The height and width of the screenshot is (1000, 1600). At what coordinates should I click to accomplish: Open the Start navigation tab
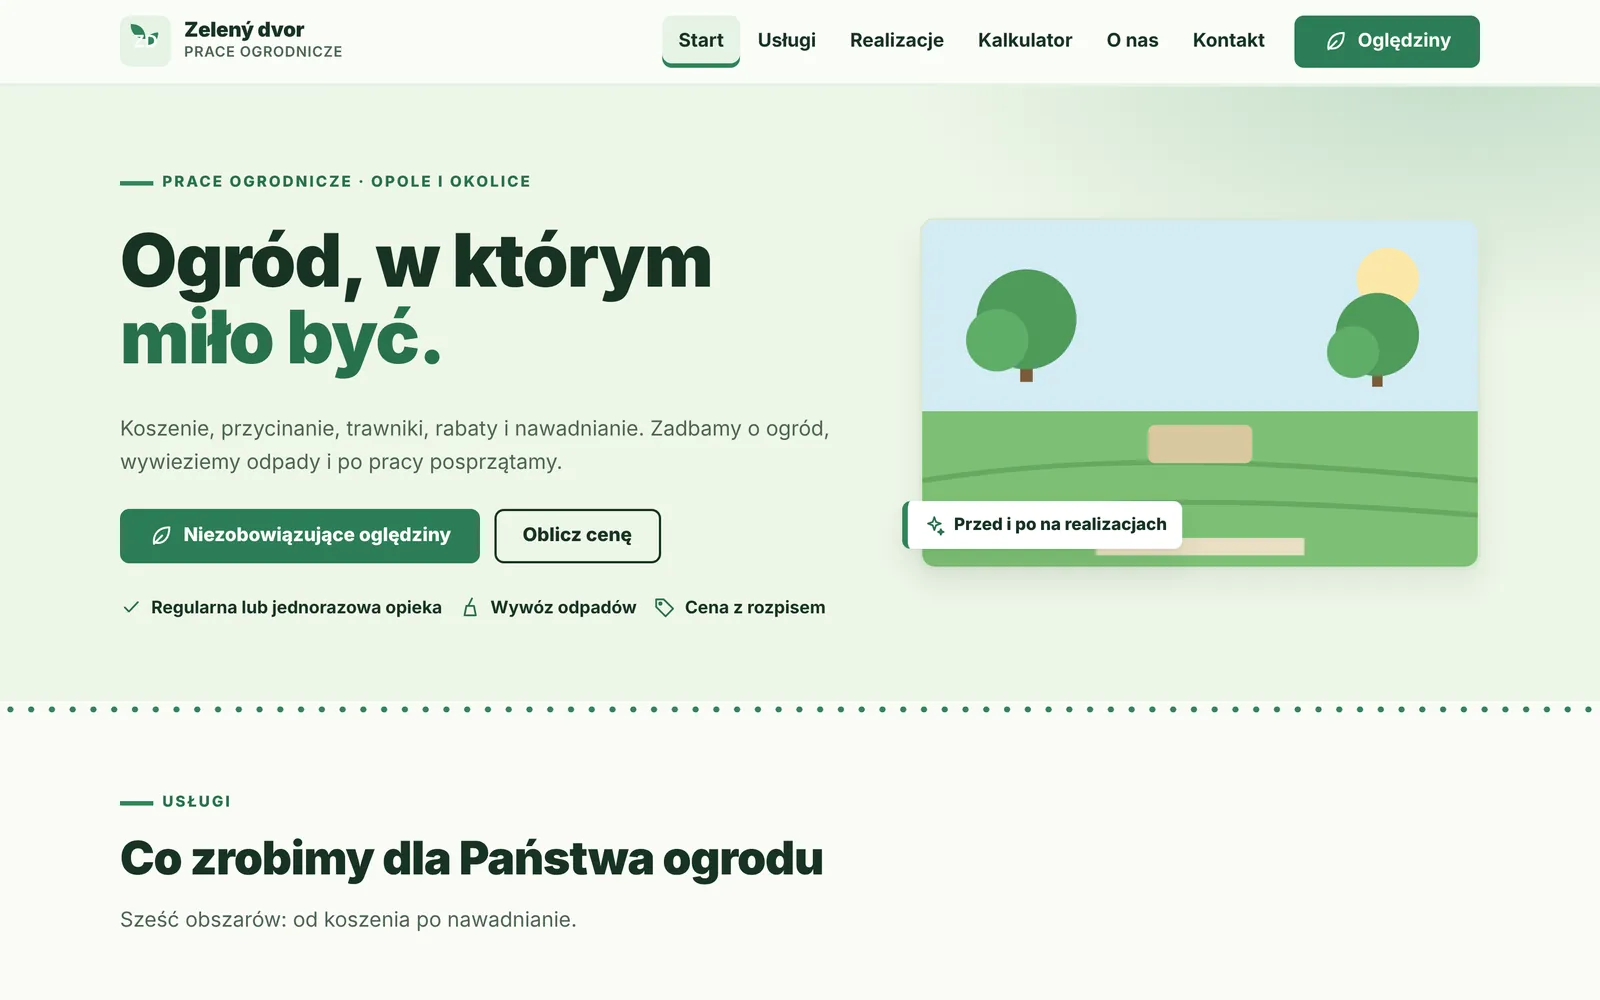point(701,41)
